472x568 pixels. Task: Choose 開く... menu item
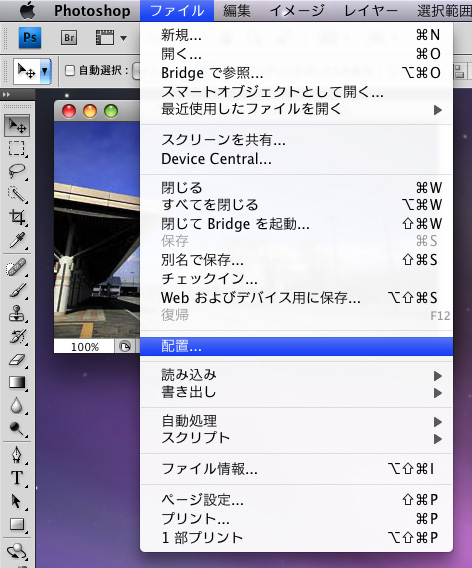coord(296,54)
